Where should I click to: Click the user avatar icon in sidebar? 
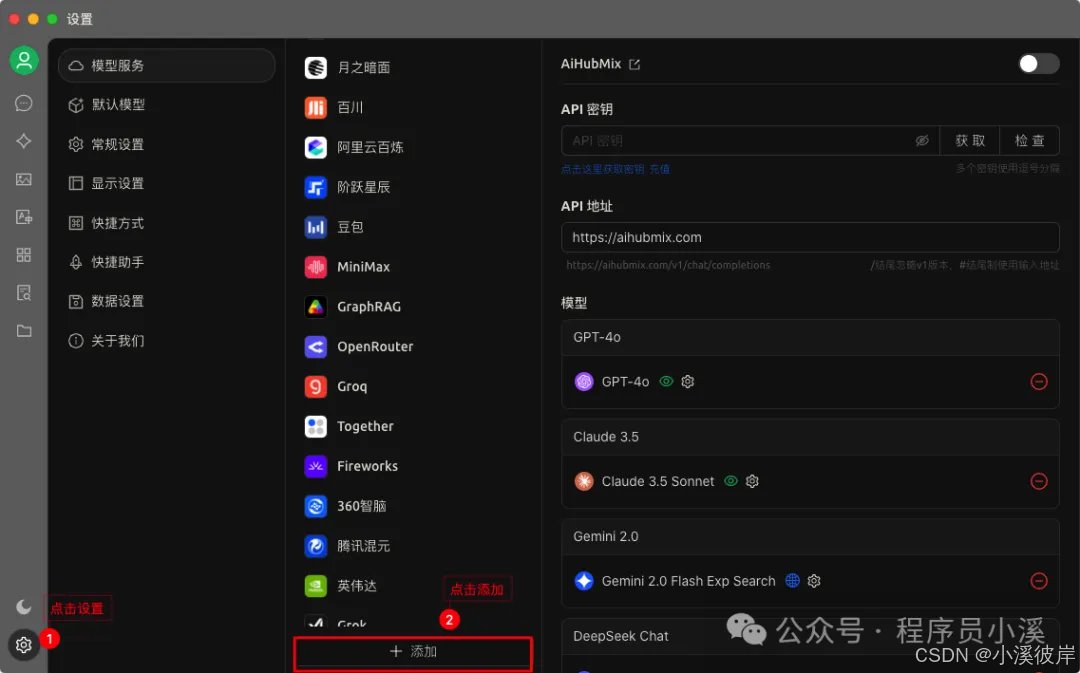click(23, 61)
